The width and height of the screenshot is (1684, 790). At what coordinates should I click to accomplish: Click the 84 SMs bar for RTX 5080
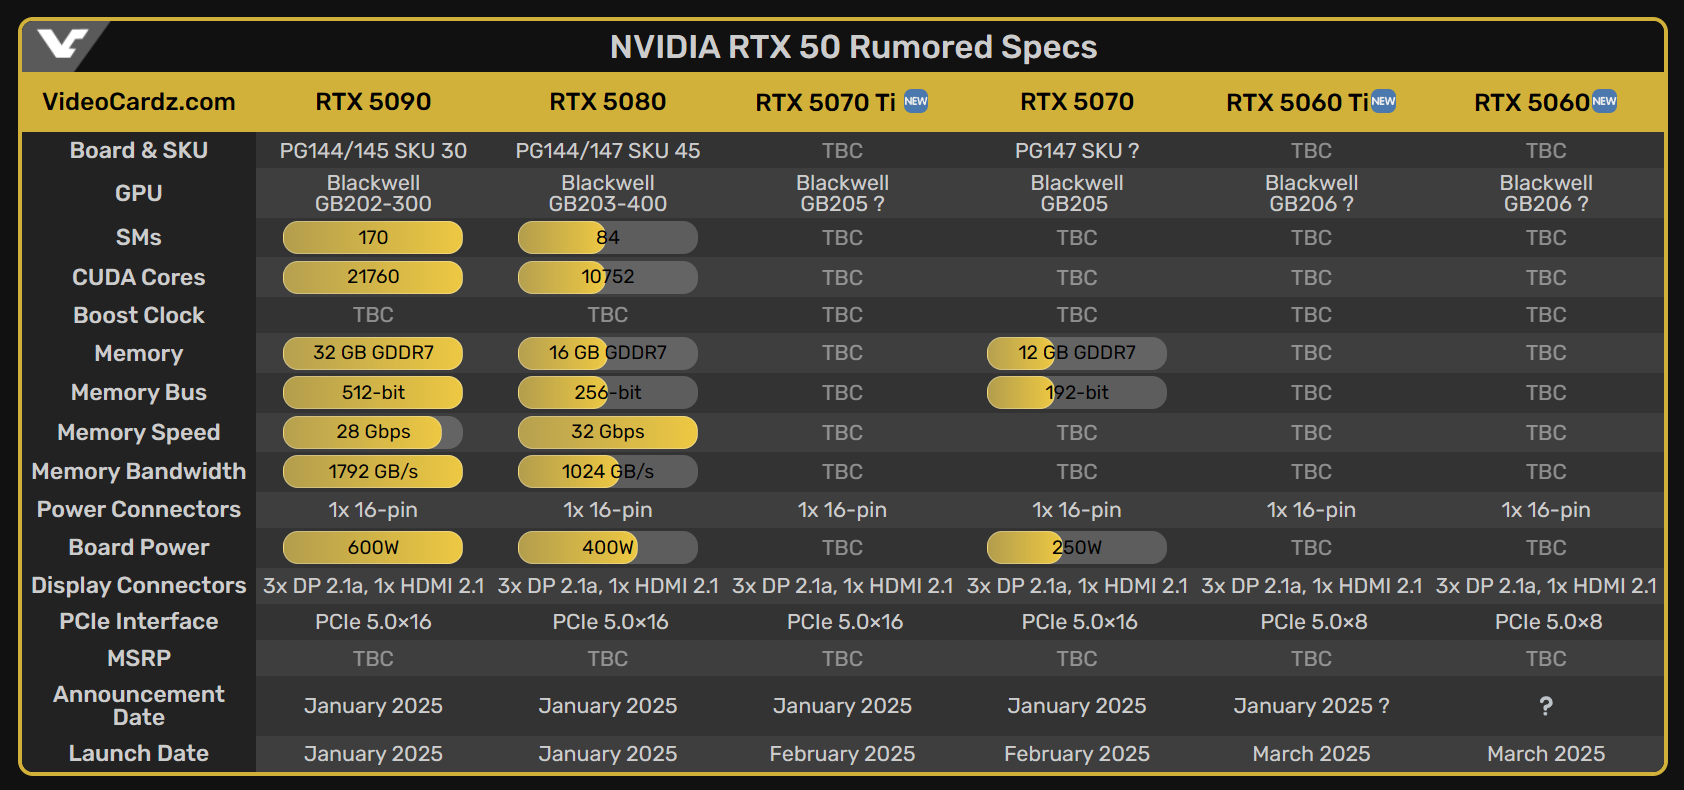click(607, 238)
